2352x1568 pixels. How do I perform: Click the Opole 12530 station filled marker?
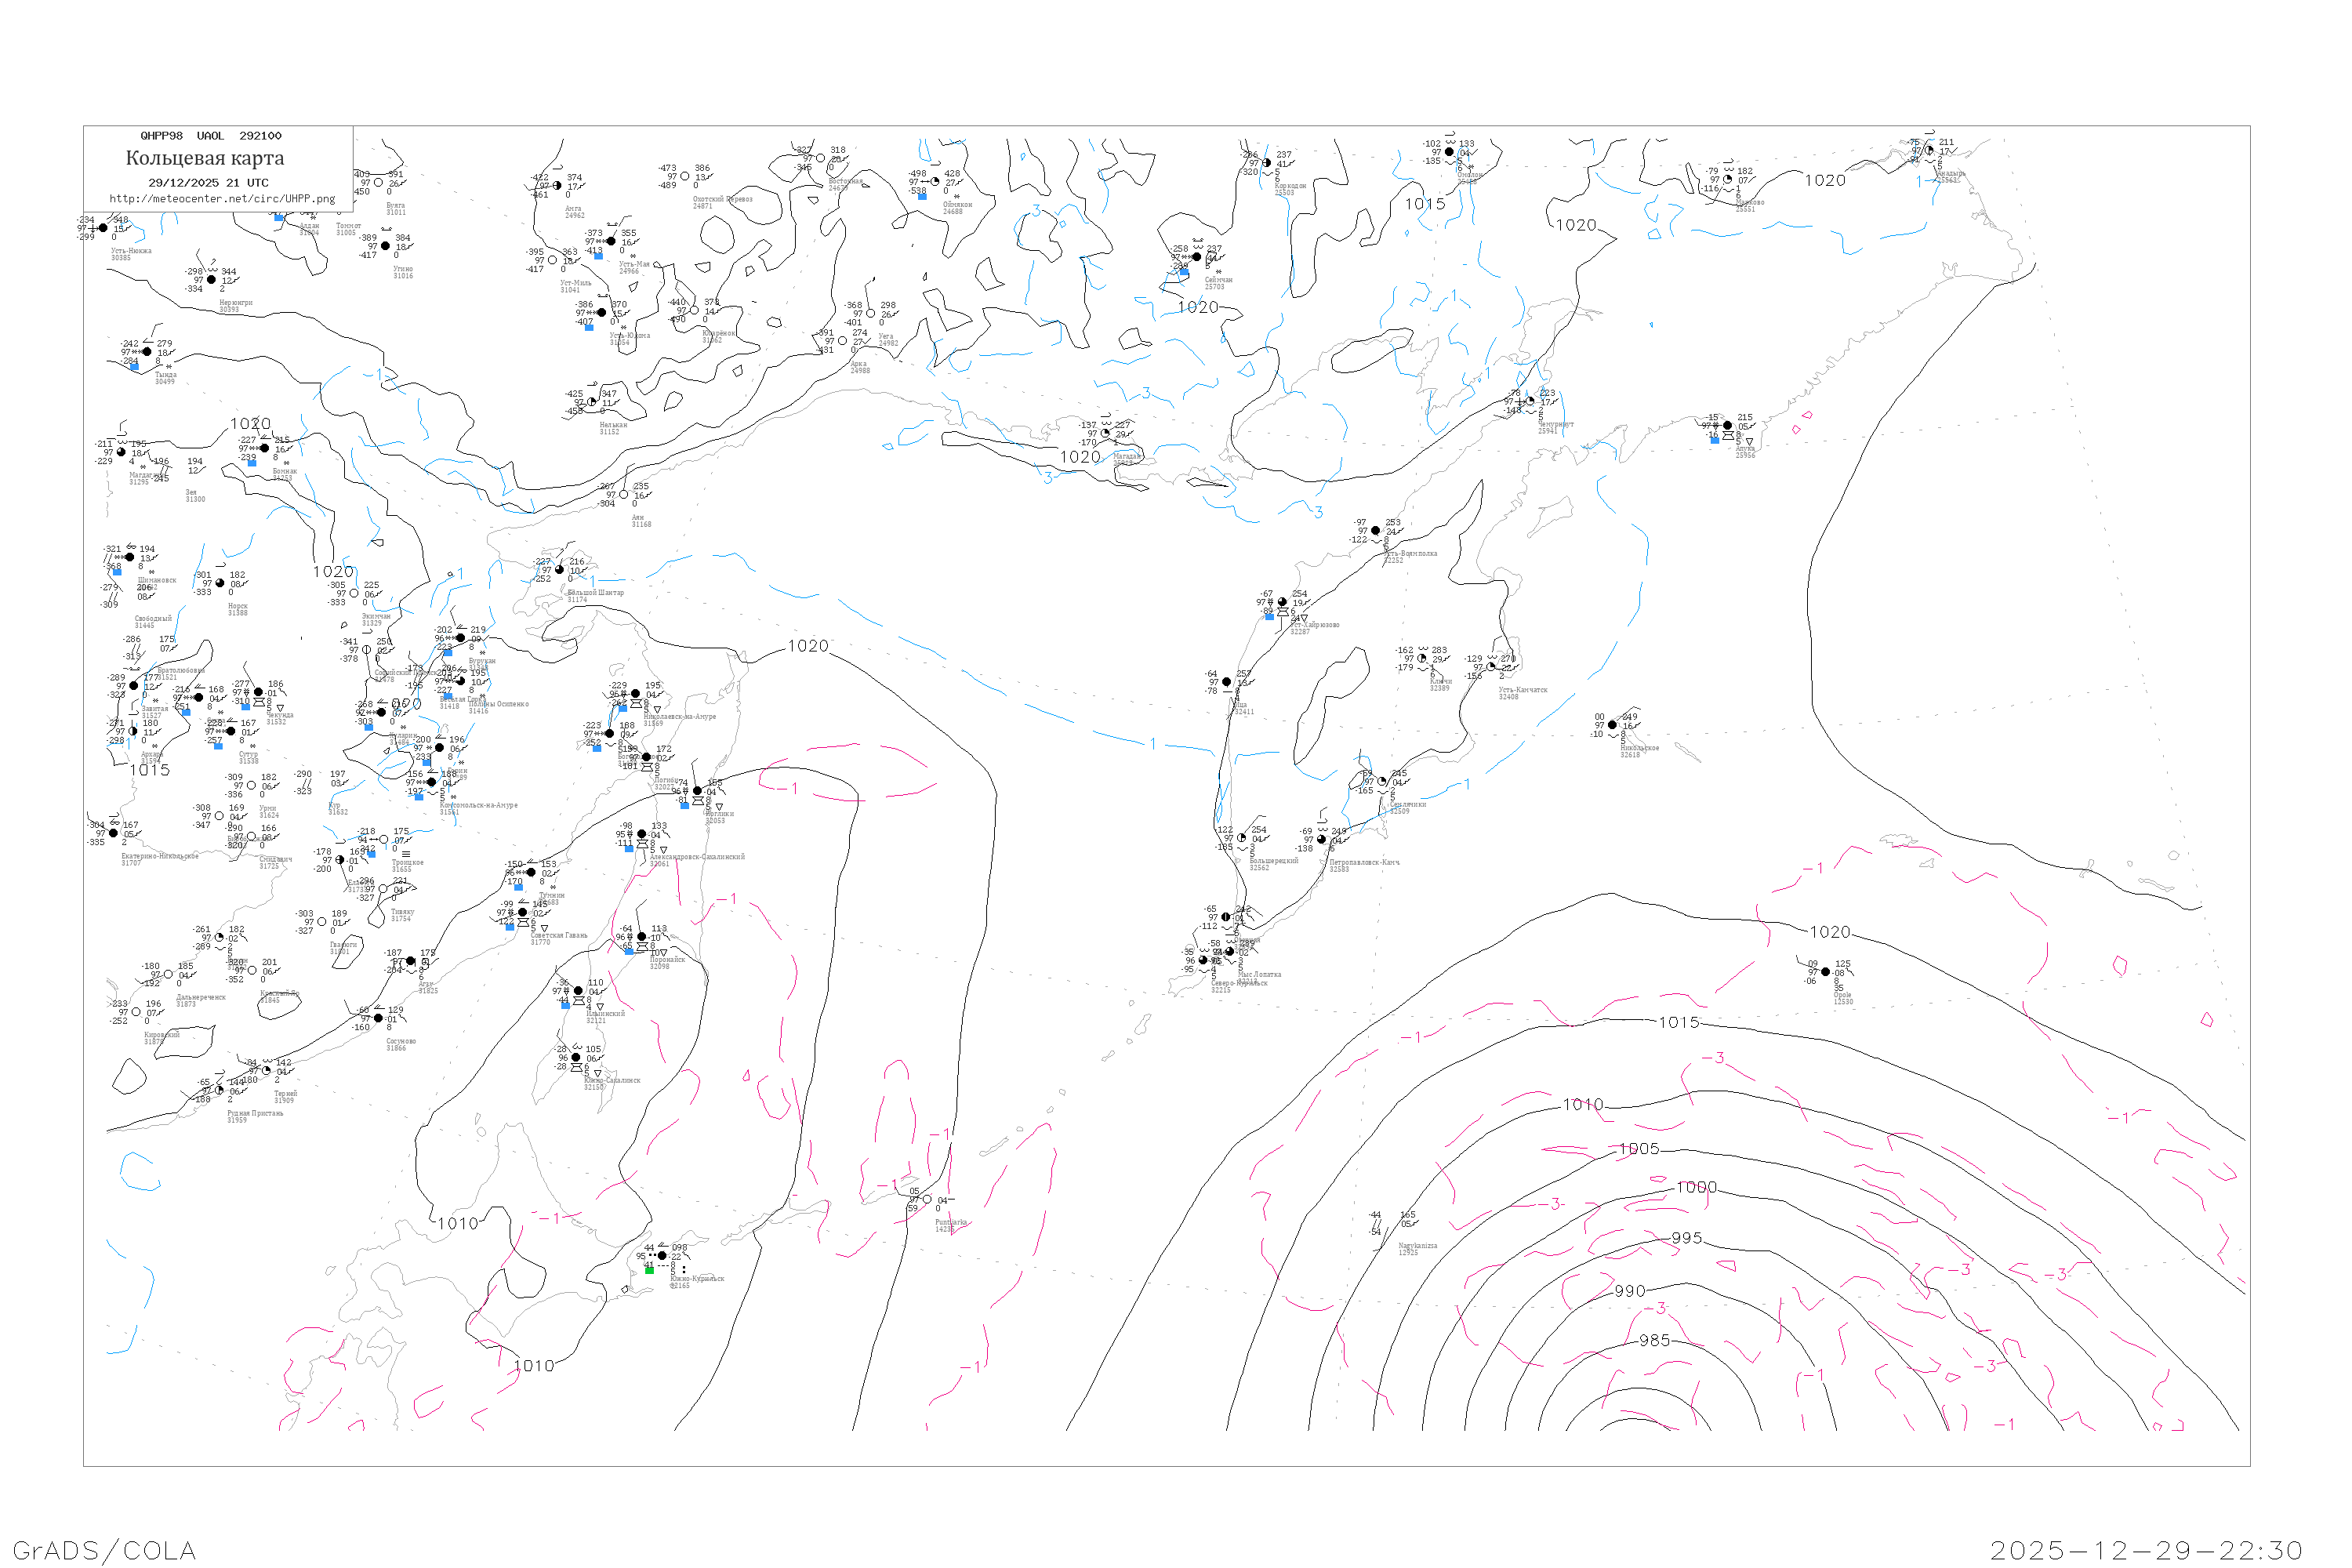1825,972
